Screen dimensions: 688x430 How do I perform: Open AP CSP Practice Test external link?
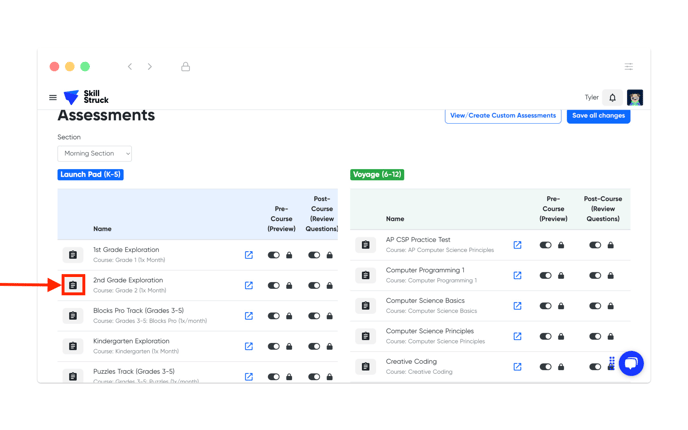[x=517, y=245]
